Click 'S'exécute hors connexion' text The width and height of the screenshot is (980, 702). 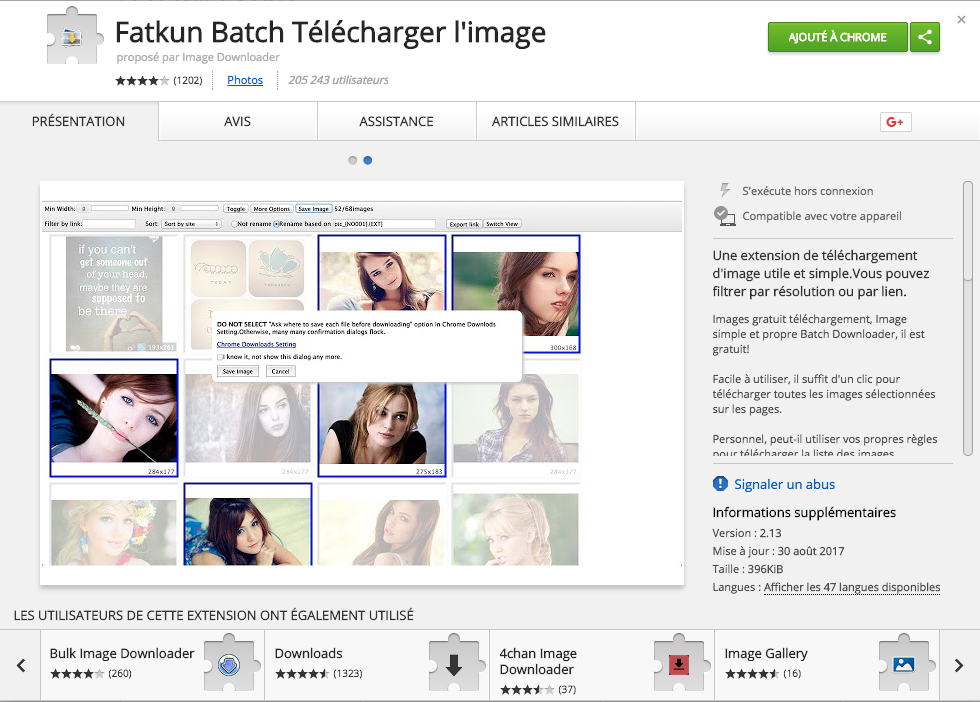[x=808, y=191]
